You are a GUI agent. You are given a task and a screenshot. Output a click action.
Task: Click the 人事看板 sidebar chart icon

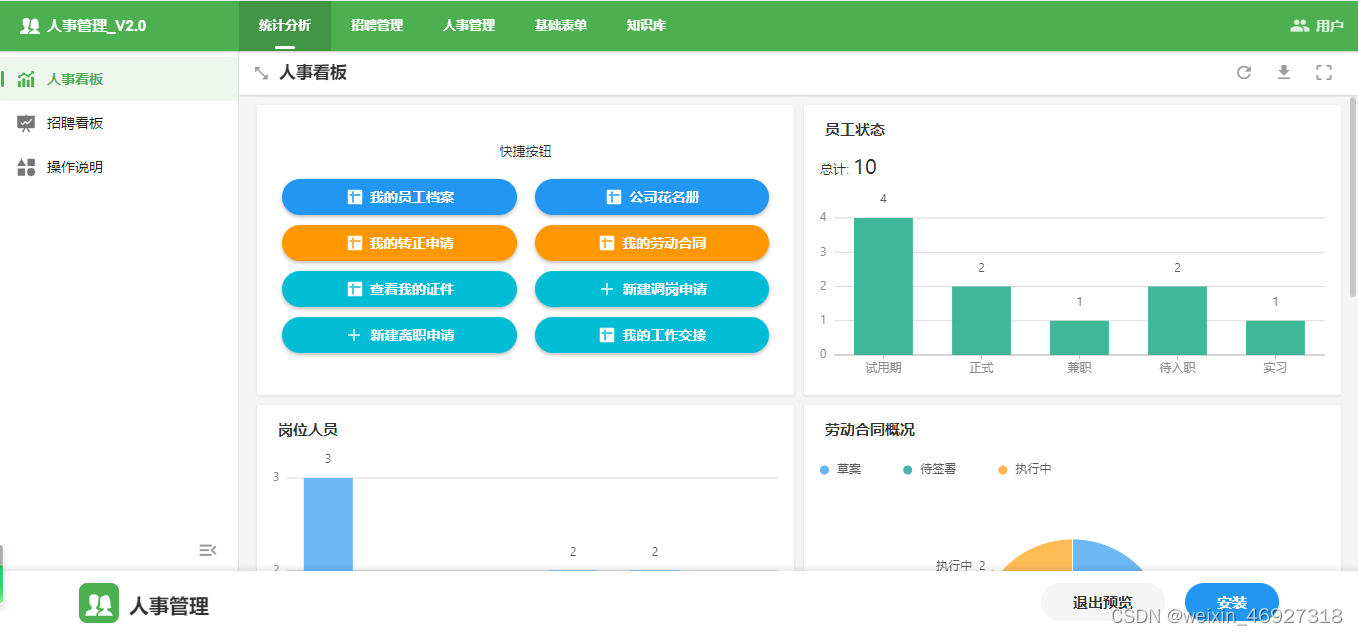click(26, 79)
